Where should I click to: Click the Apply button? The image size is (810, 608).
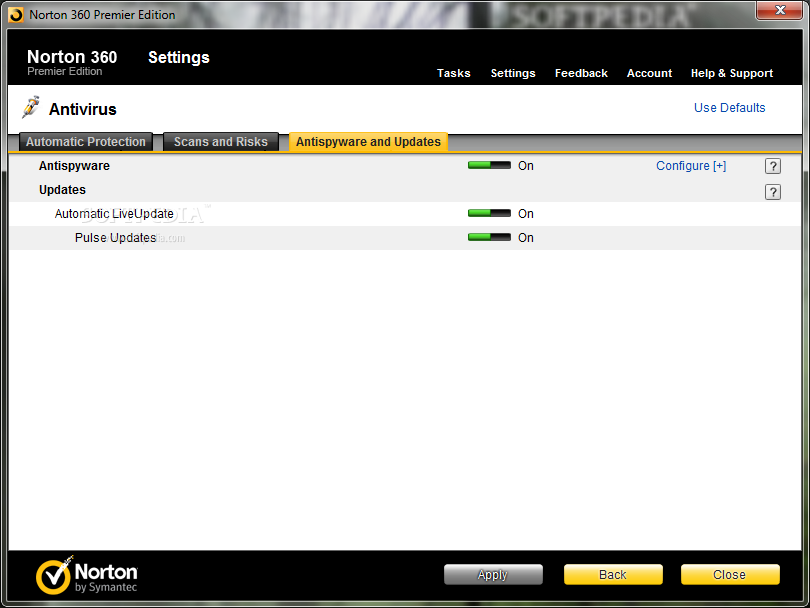[x=493, y=574]
